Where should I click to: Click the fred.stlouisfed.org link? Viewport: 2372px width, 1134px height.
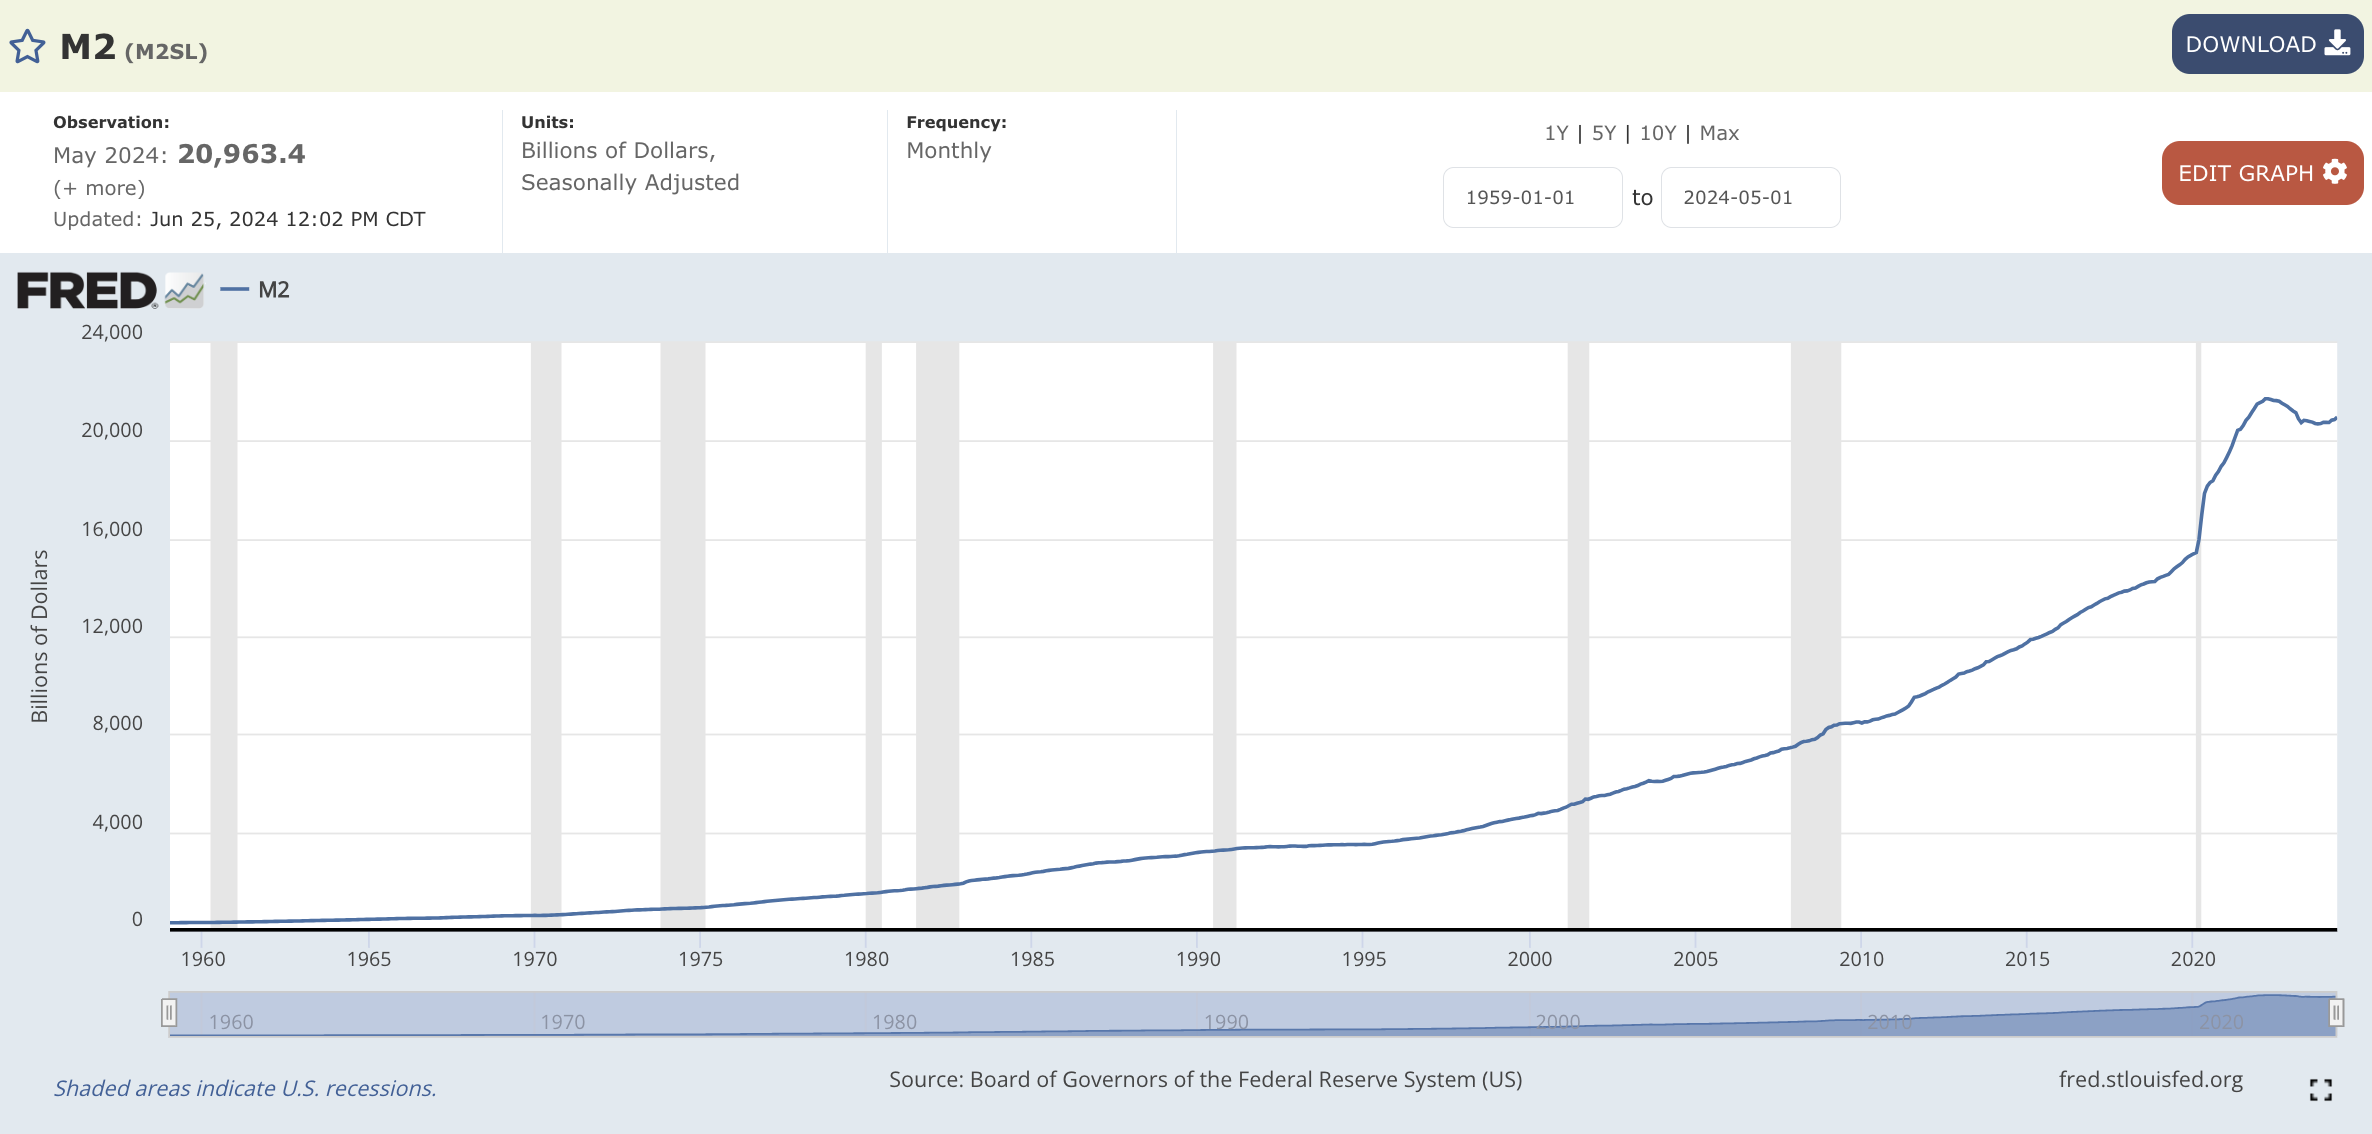point(2150,1080)
